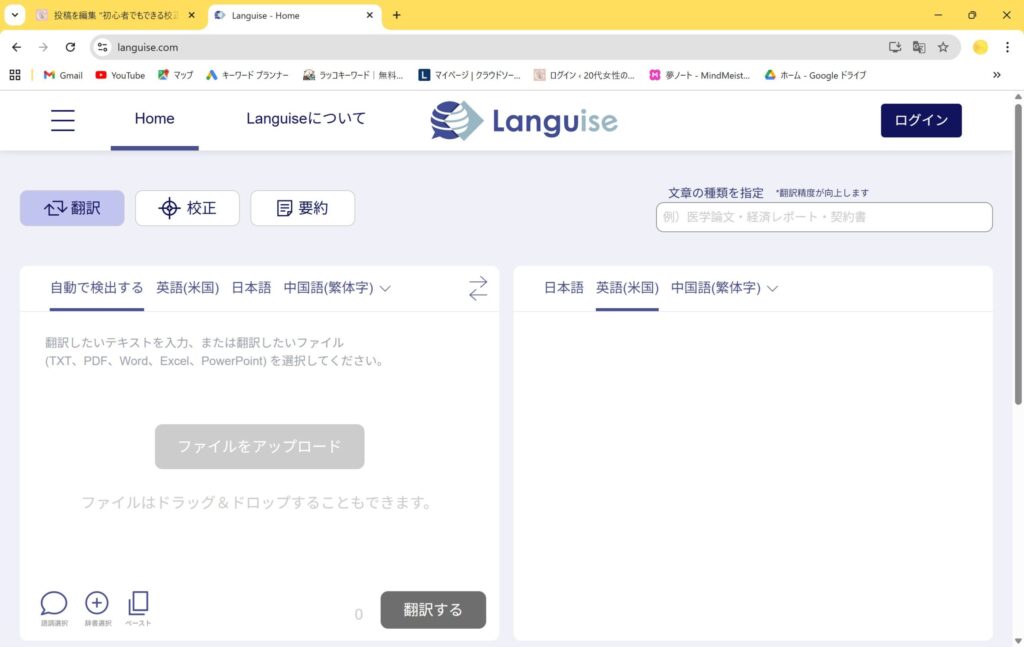Choose 中国語(繁体字) as source language
This screenshot has height=647, width=1024.
[328, 288]
